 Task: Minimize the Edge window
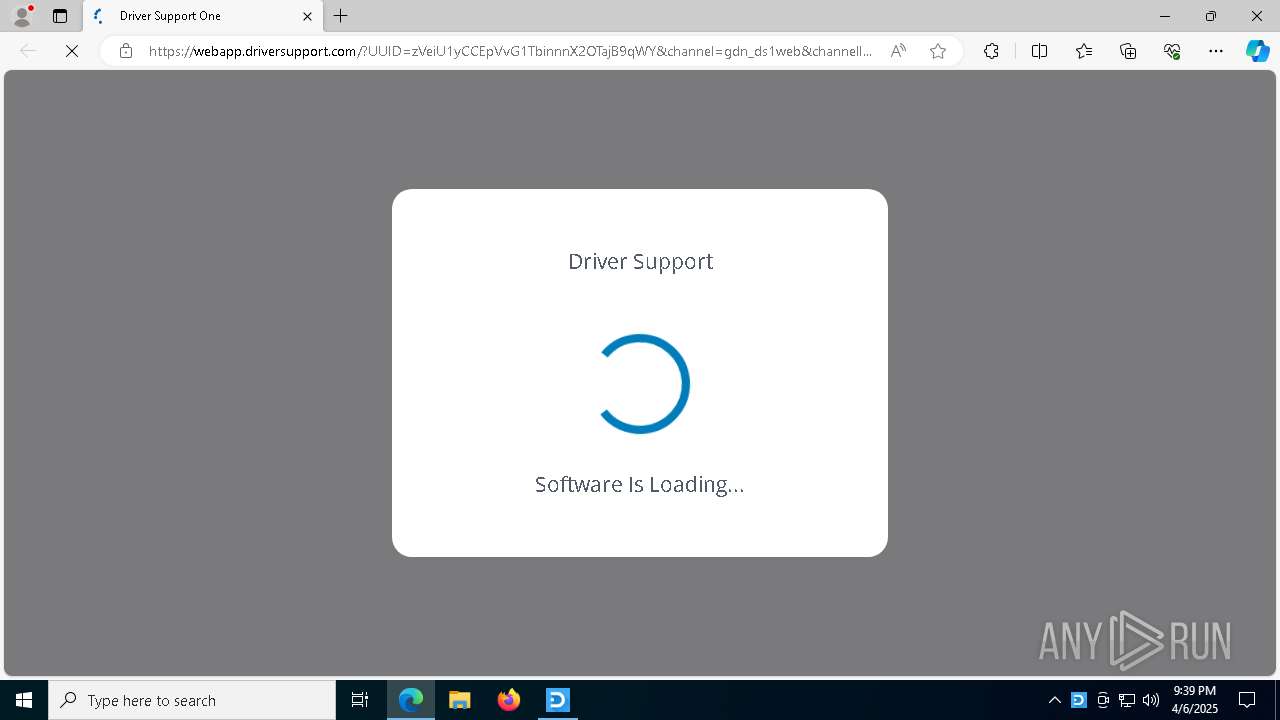1165,16
